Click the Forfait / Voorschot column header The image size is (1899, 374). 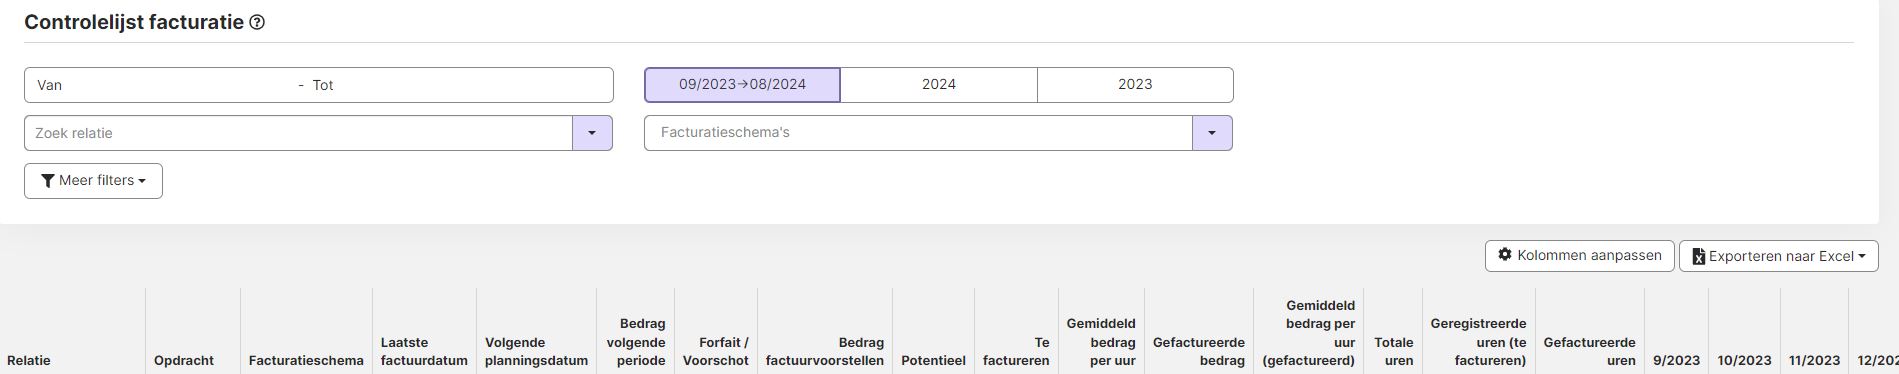[715, 351]
